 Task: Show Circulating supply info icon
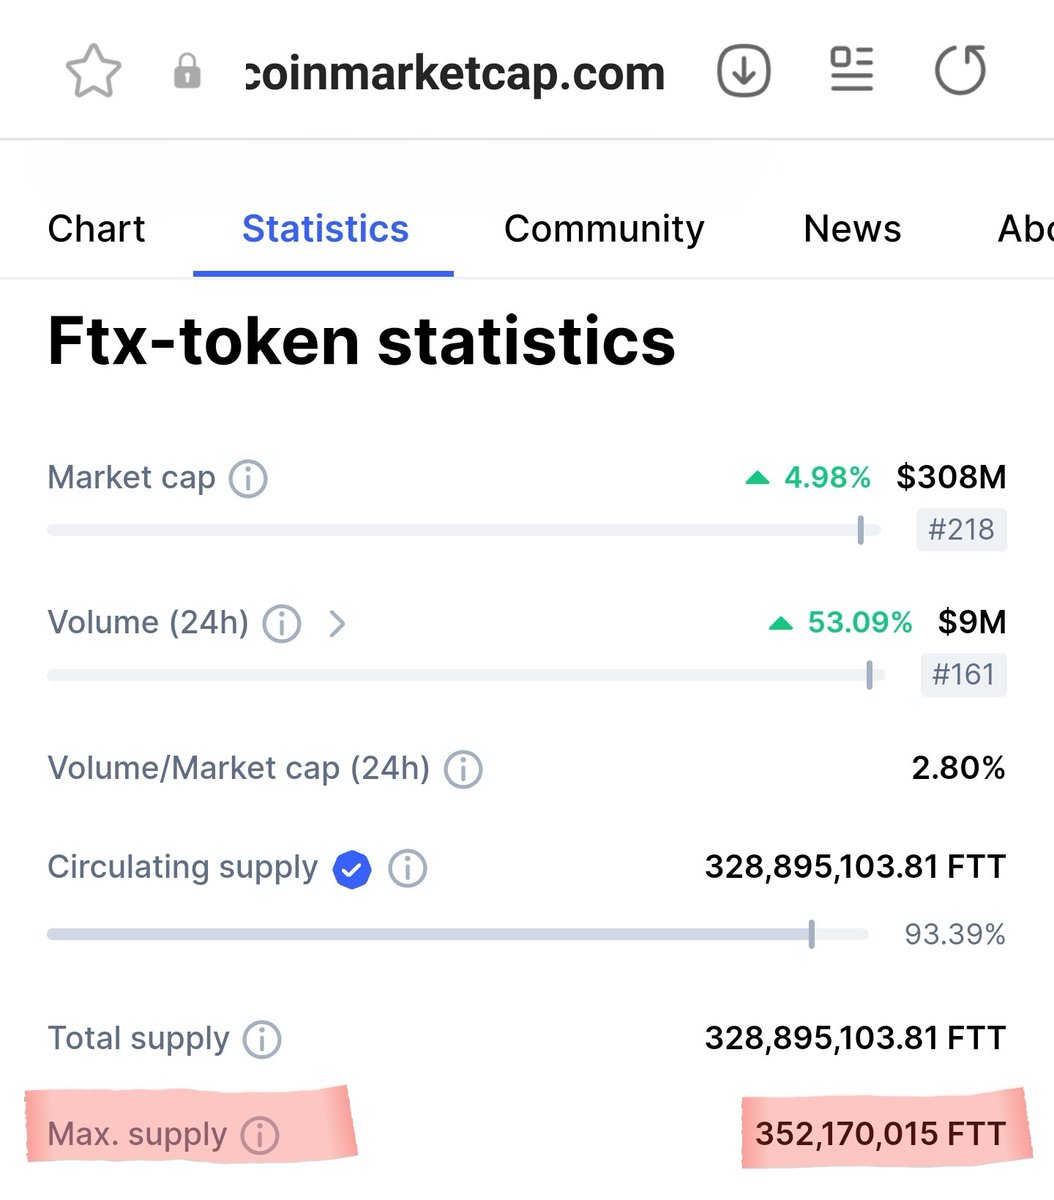pos(407,868)
